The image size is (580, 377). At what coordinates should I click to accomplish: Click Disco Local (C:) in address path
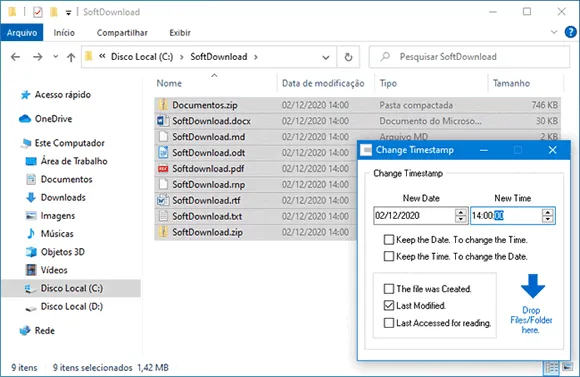pyautogui.click(x=142, y=57)
